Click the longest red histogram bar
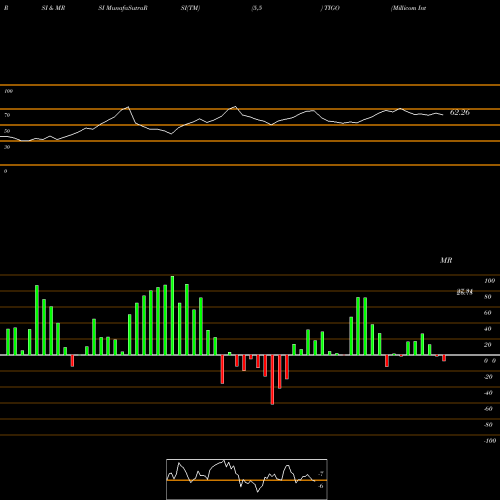 point(272,380)
